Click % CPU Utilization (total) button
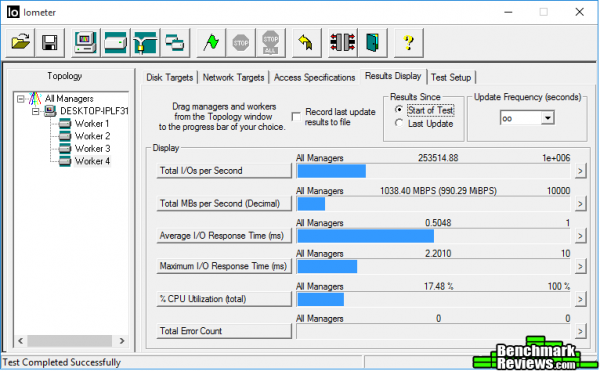The image size is (600, 371). tap(224, 299)
